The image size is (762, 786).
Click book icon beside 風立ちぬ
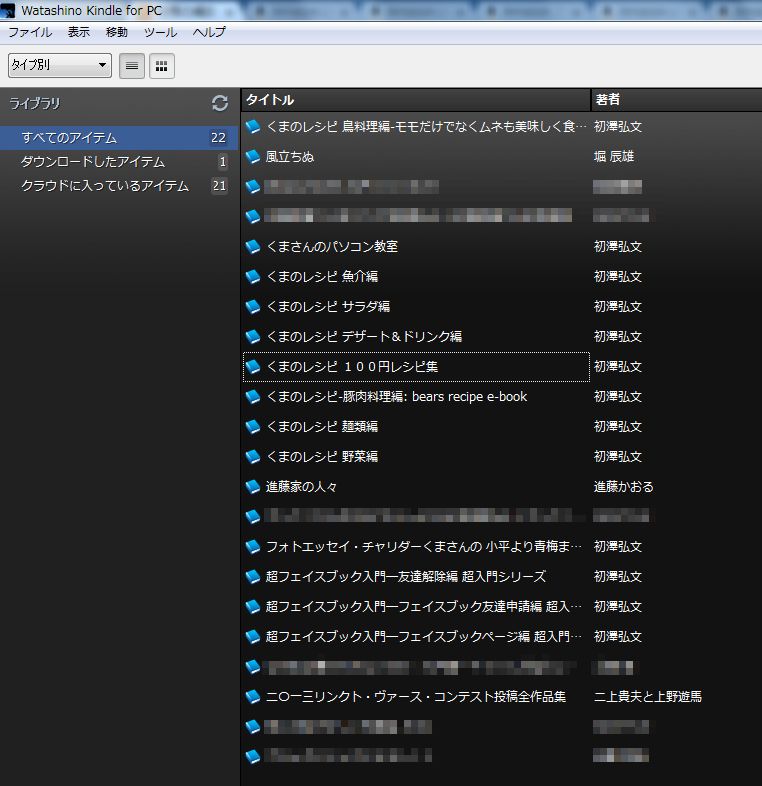tap(253, 157)
